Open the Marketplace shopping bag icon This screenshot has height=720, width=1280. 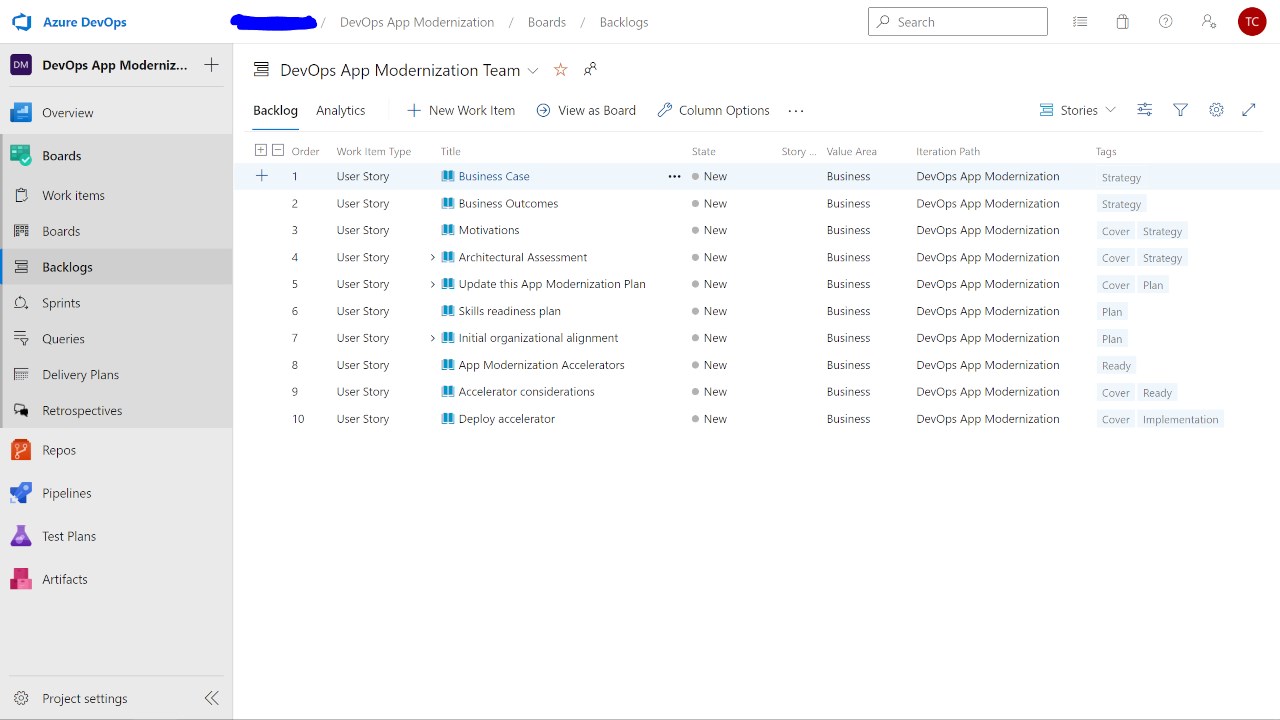tap(1123, 22)
